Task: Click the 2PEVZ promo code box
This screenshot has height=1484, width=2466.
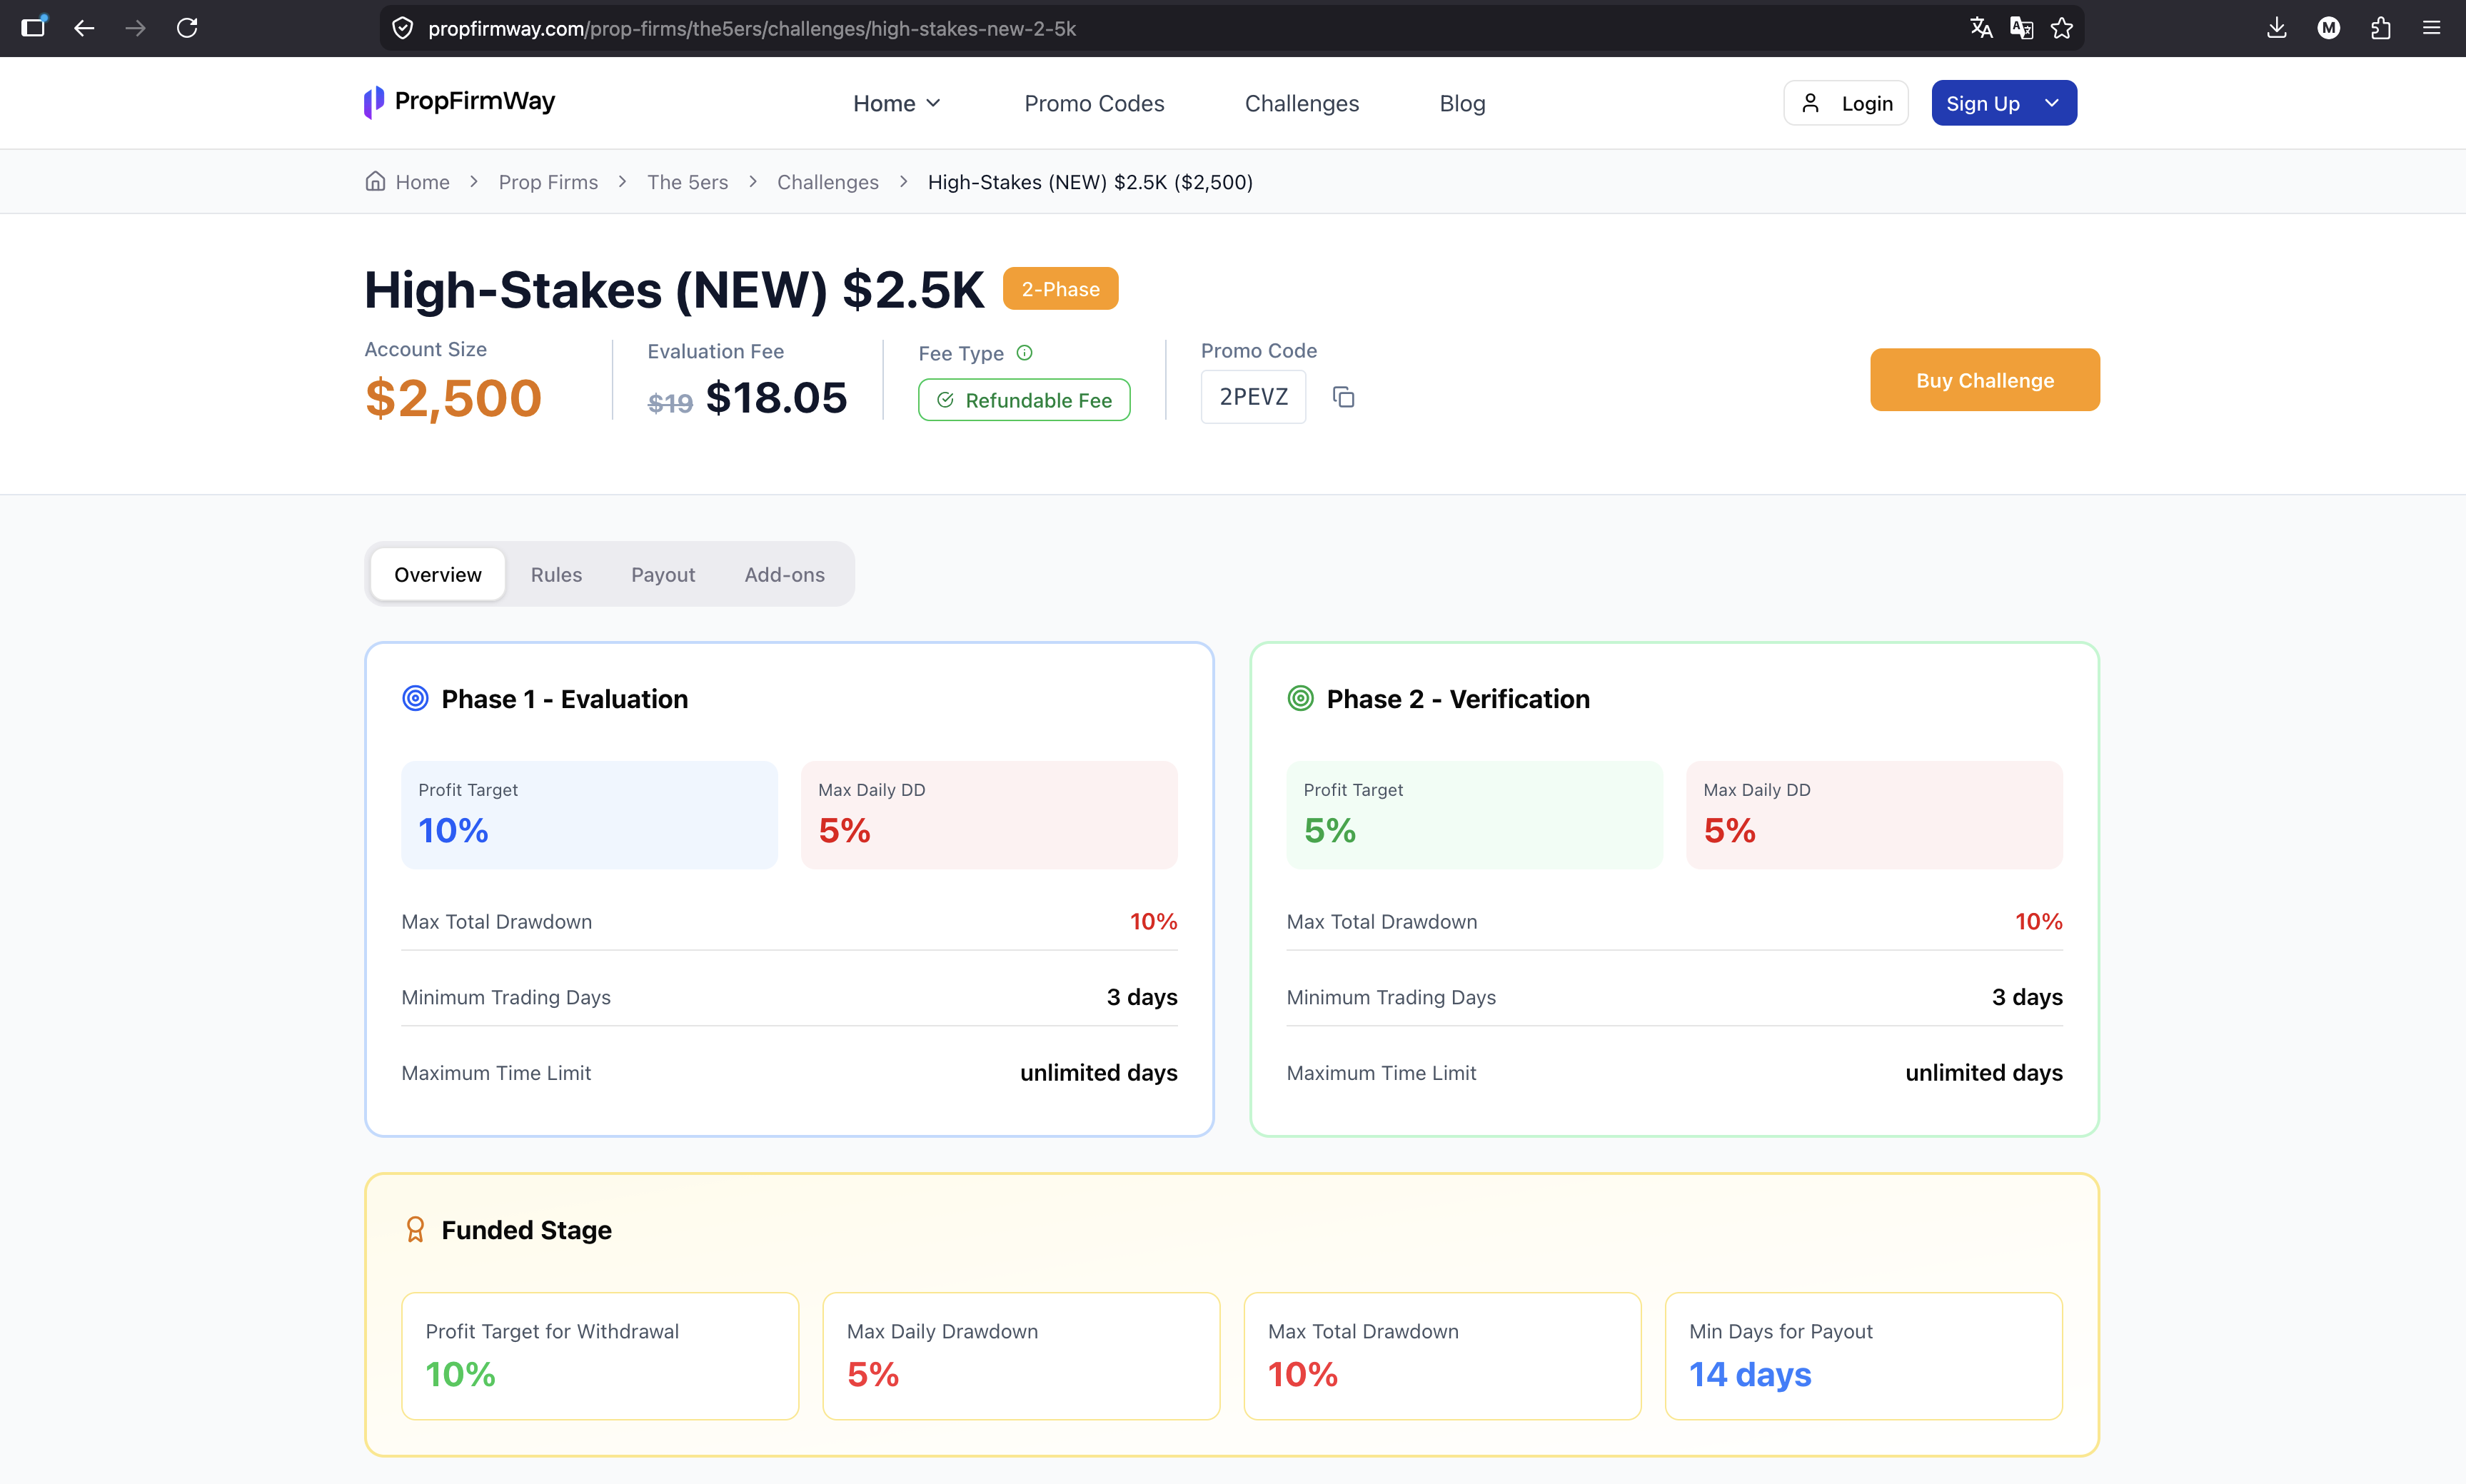Action: [x=1253, y=397]
